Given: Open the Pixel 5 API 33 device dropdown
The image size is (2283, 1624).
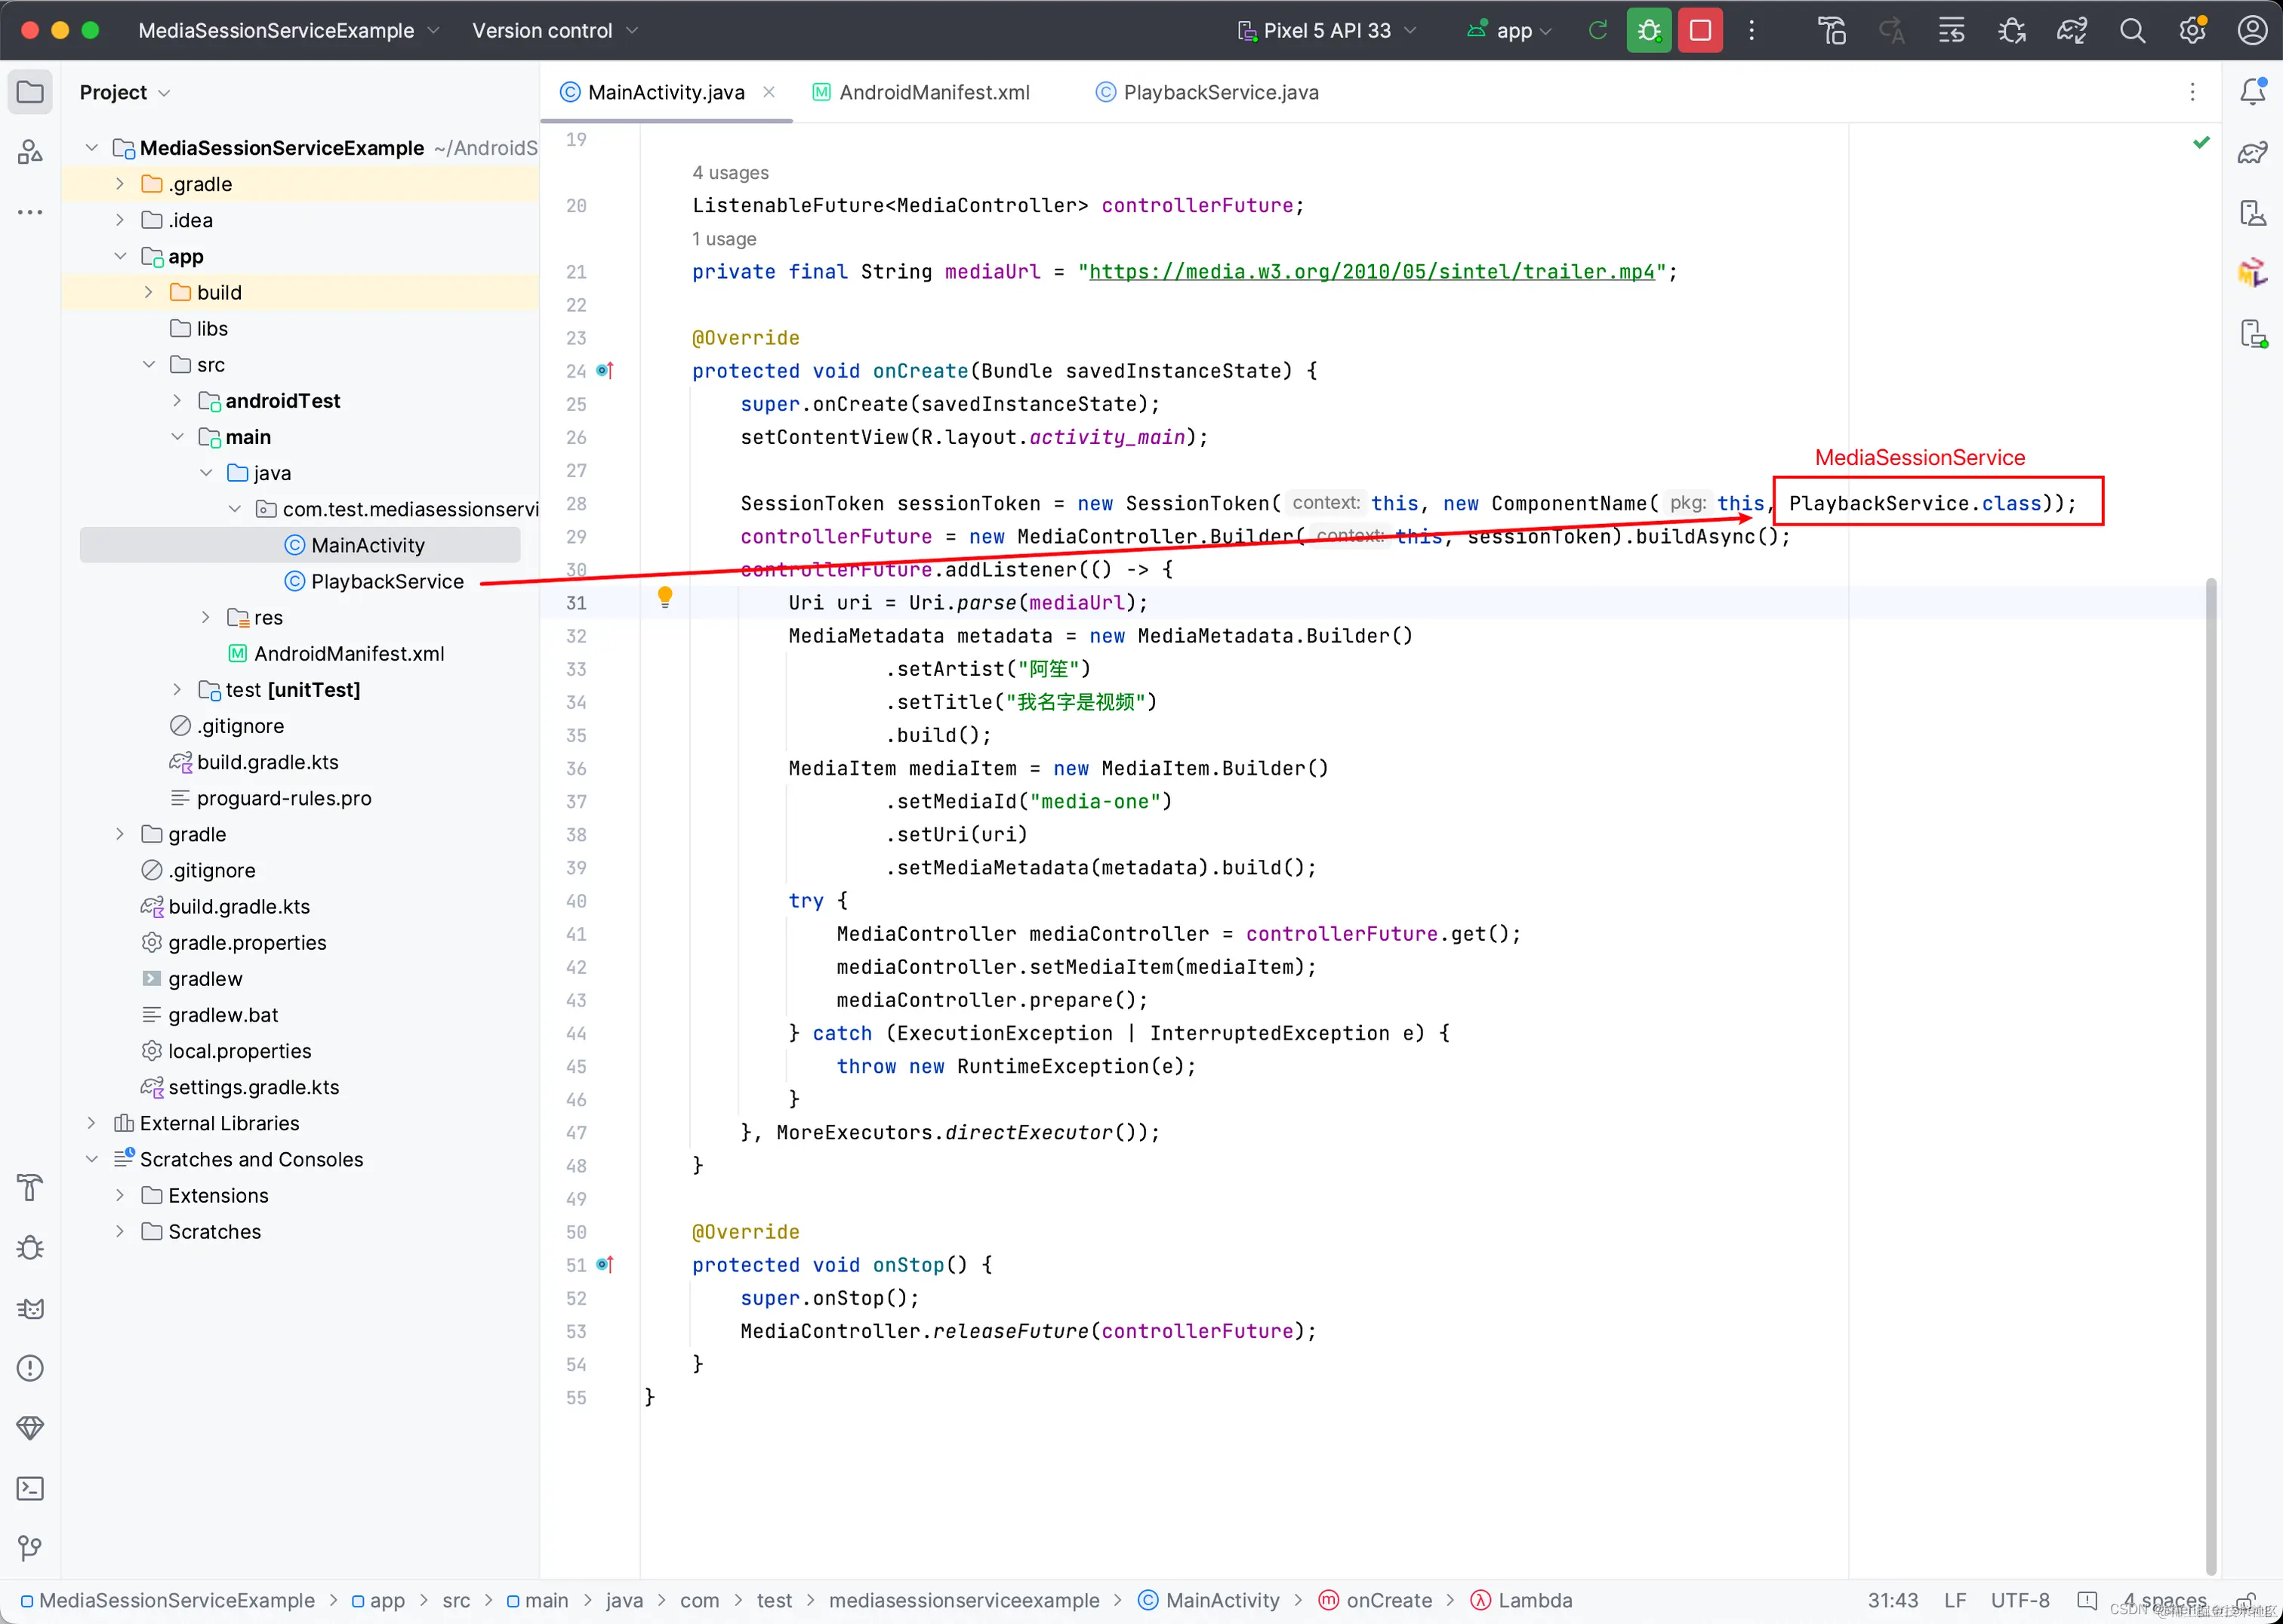Looking at the screenshot, I should coord(1326,30).
